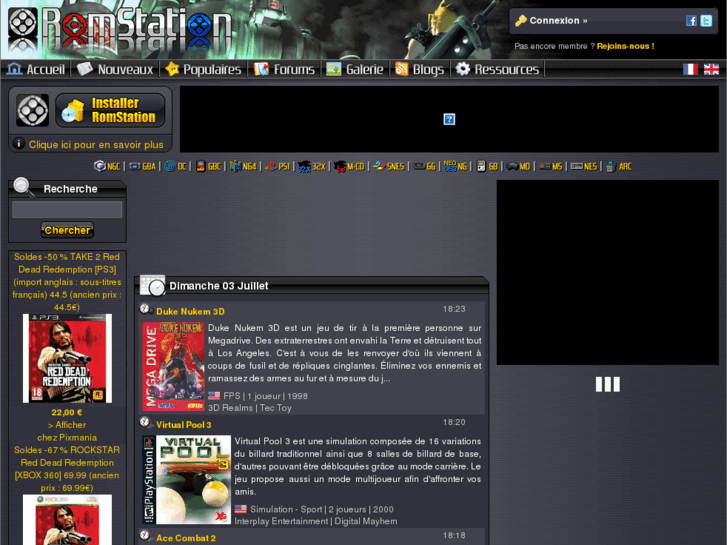The width and height of the screenshot is (727, 545).
Task: Click the calendar clock icon by Dimanche
Action: 153,285
